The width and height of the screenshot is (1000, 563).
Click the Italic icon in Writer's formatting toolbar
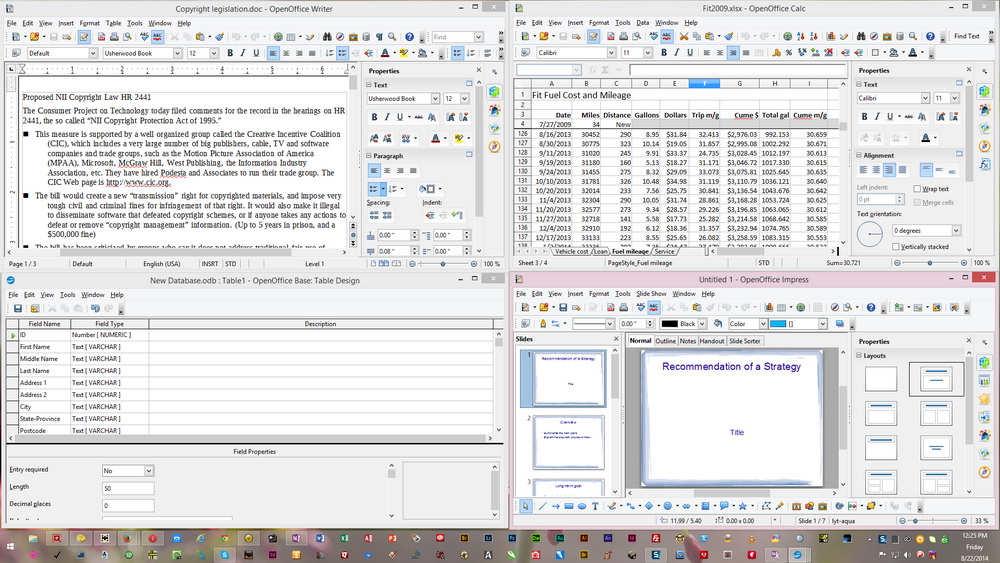tap(243, 53)
